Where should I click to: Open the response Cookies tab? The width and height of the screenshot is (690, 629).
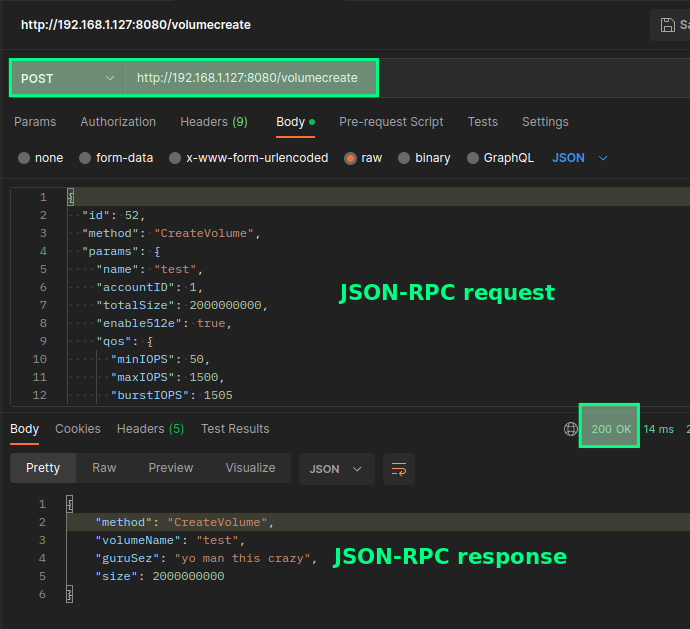78,429
